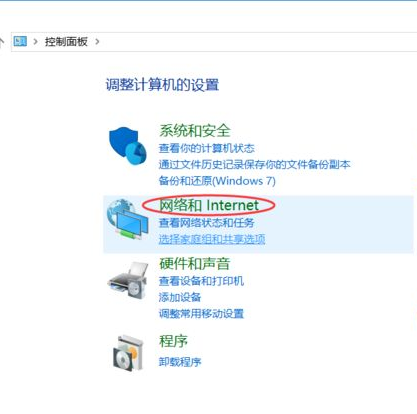Open 系统和安全 category heading
417x414 pixels.
(x=194, y=130)
